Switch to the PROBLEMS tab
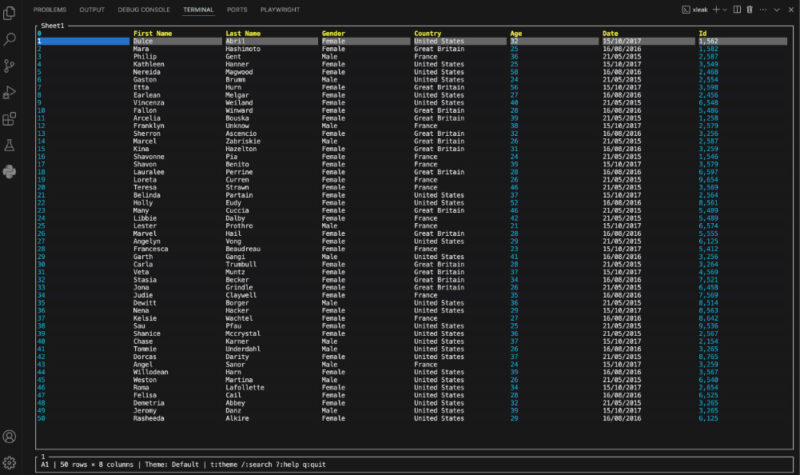This screenshot has width=800, height=475. click(49, 10)
